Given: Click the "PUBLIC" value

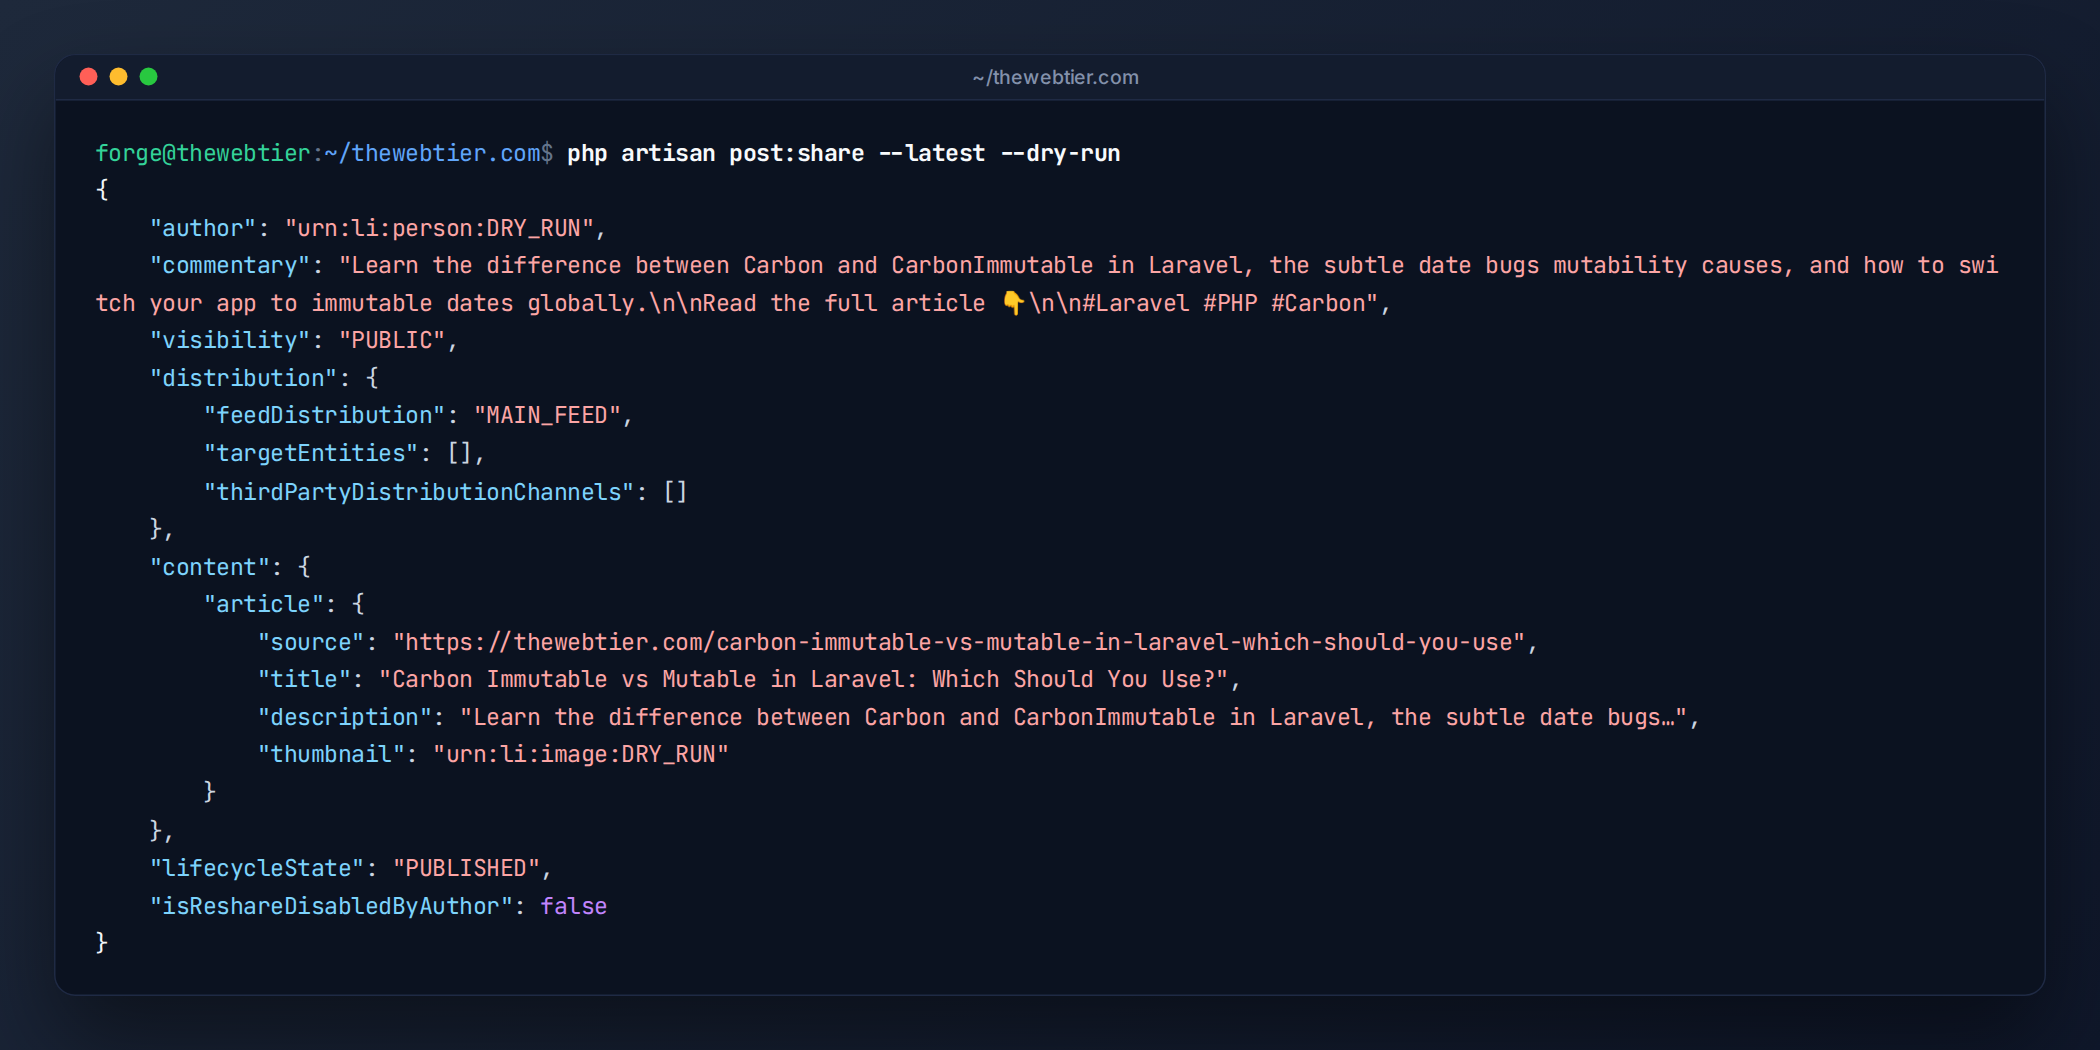Looking at the screenshot, I should point(392,340).
